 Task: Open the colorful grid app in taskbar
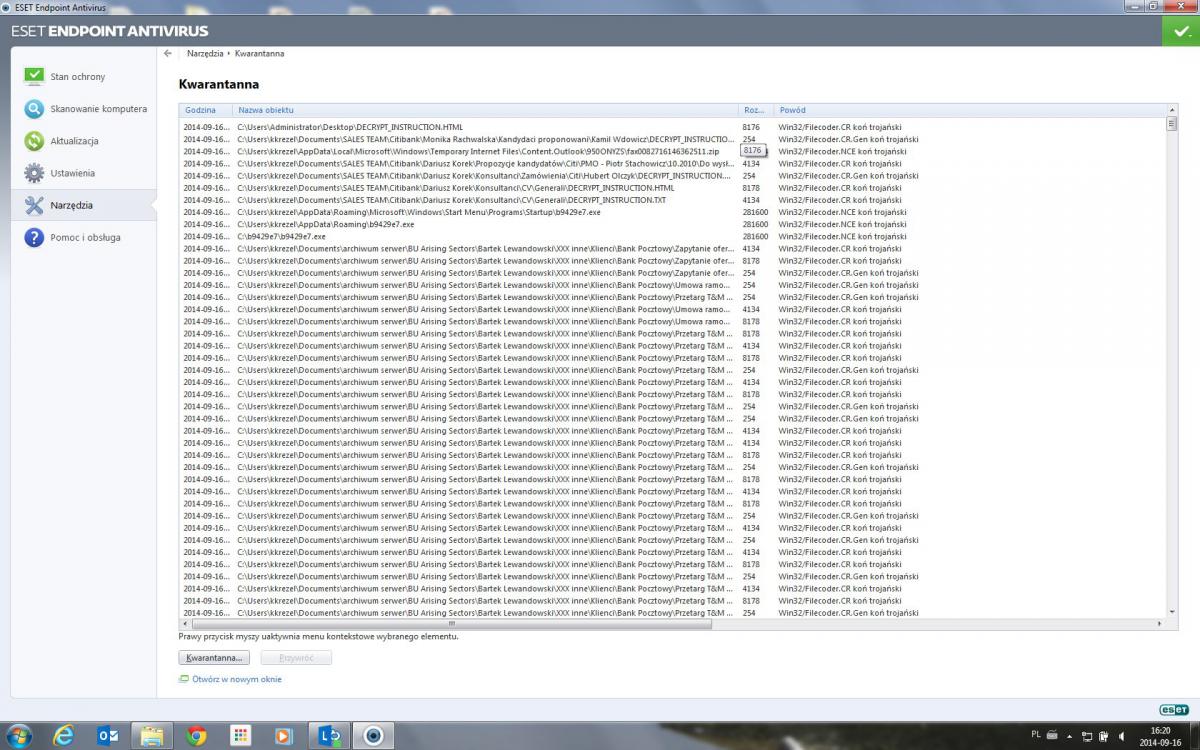240,735
